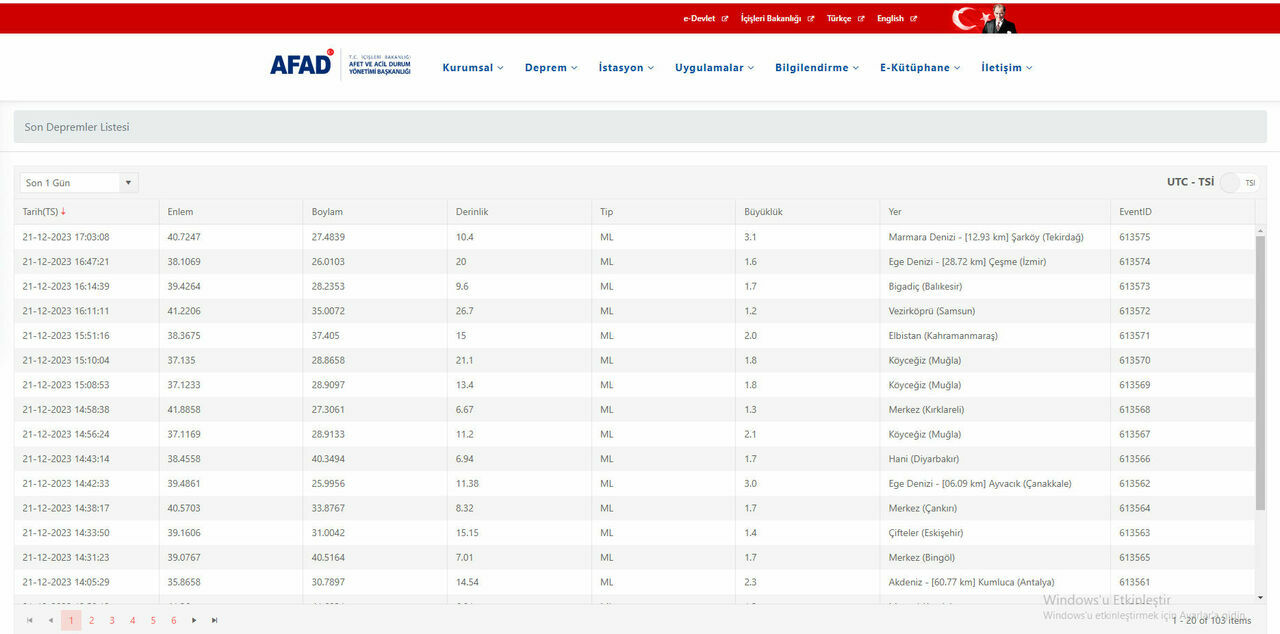Click the scroll-down arrow of the table

tap(1260, 597)
